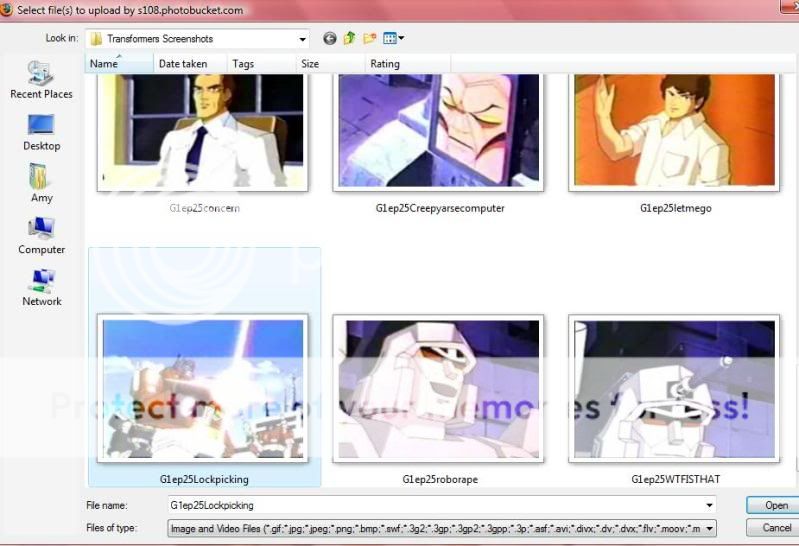
Task: Sort by the Date taken column
Action: [181, 64]
